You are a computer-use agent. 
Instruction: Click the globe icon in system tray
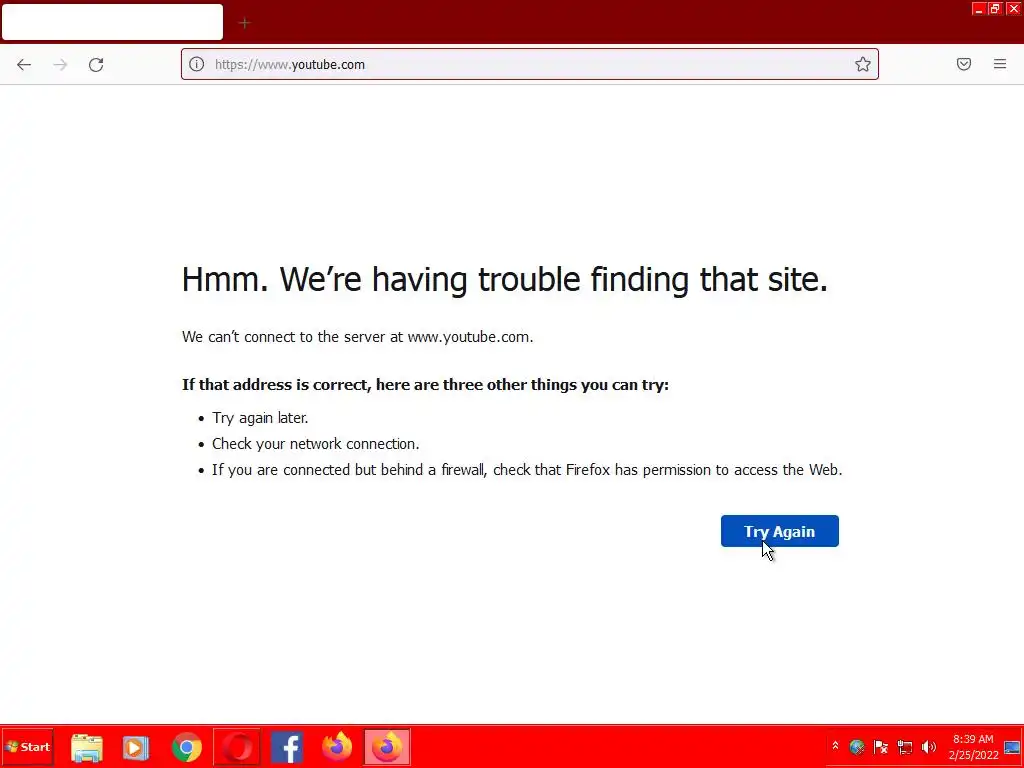pos(857,746)
